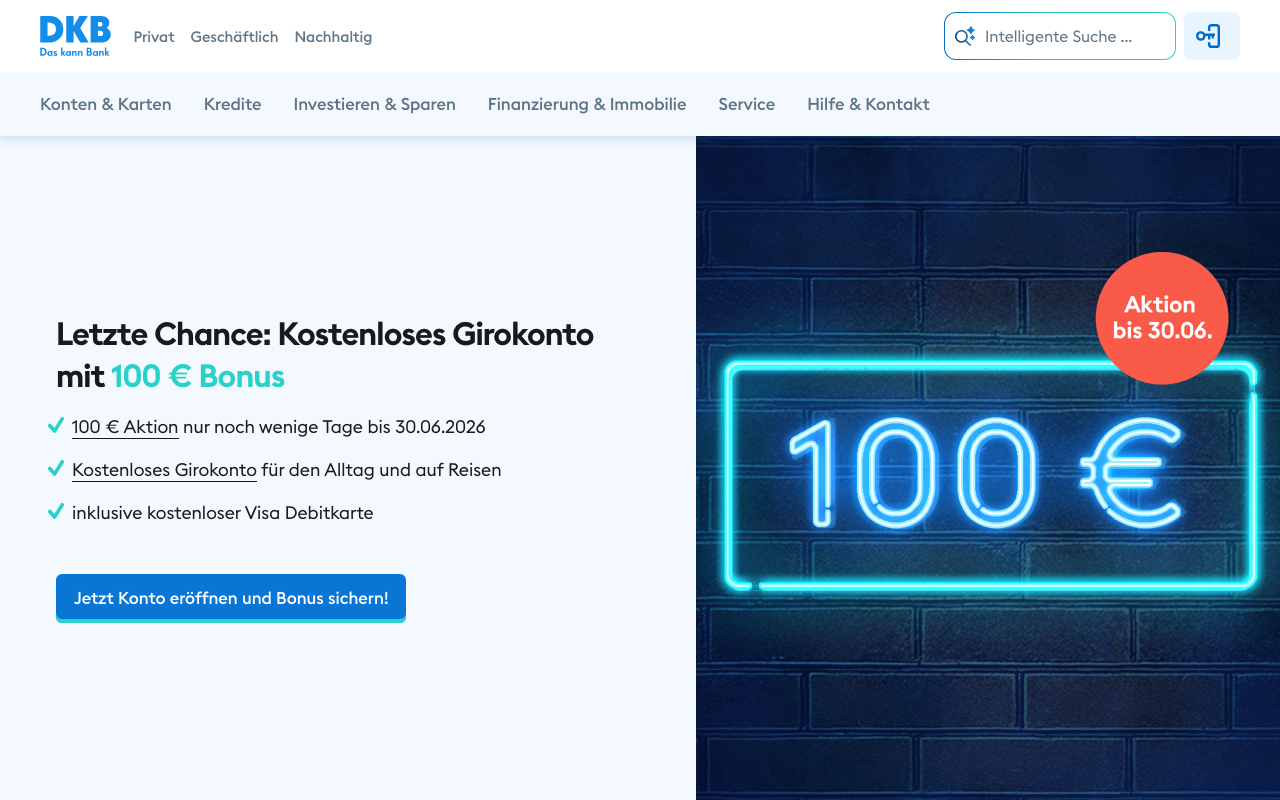1280x800 pixels.
Task: Follow the Kostenloses Girokonto link
Action: tap(164, 470)
